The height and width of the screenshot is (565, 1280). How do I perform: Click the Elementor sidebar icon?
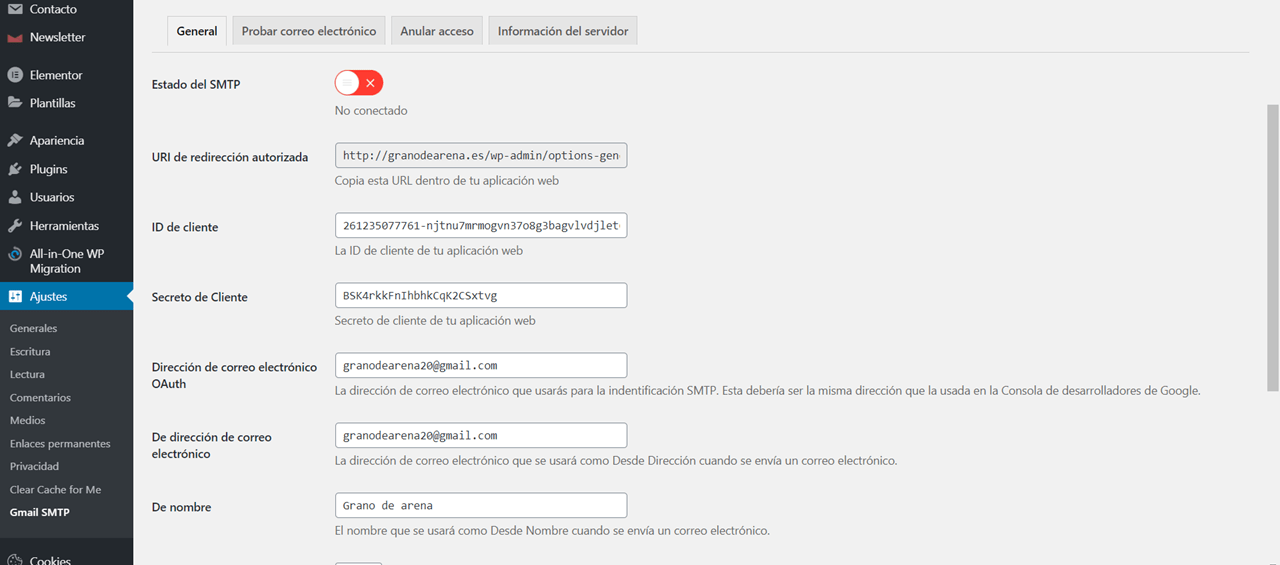[15, 75]
